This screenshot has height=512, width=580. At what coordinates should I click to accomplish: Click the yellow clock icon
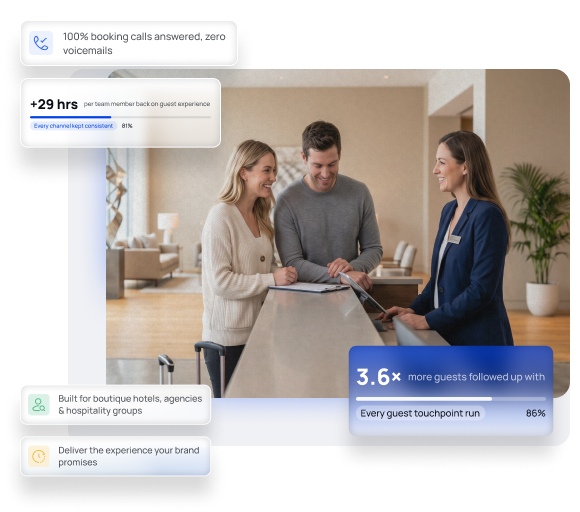point(38,456)
